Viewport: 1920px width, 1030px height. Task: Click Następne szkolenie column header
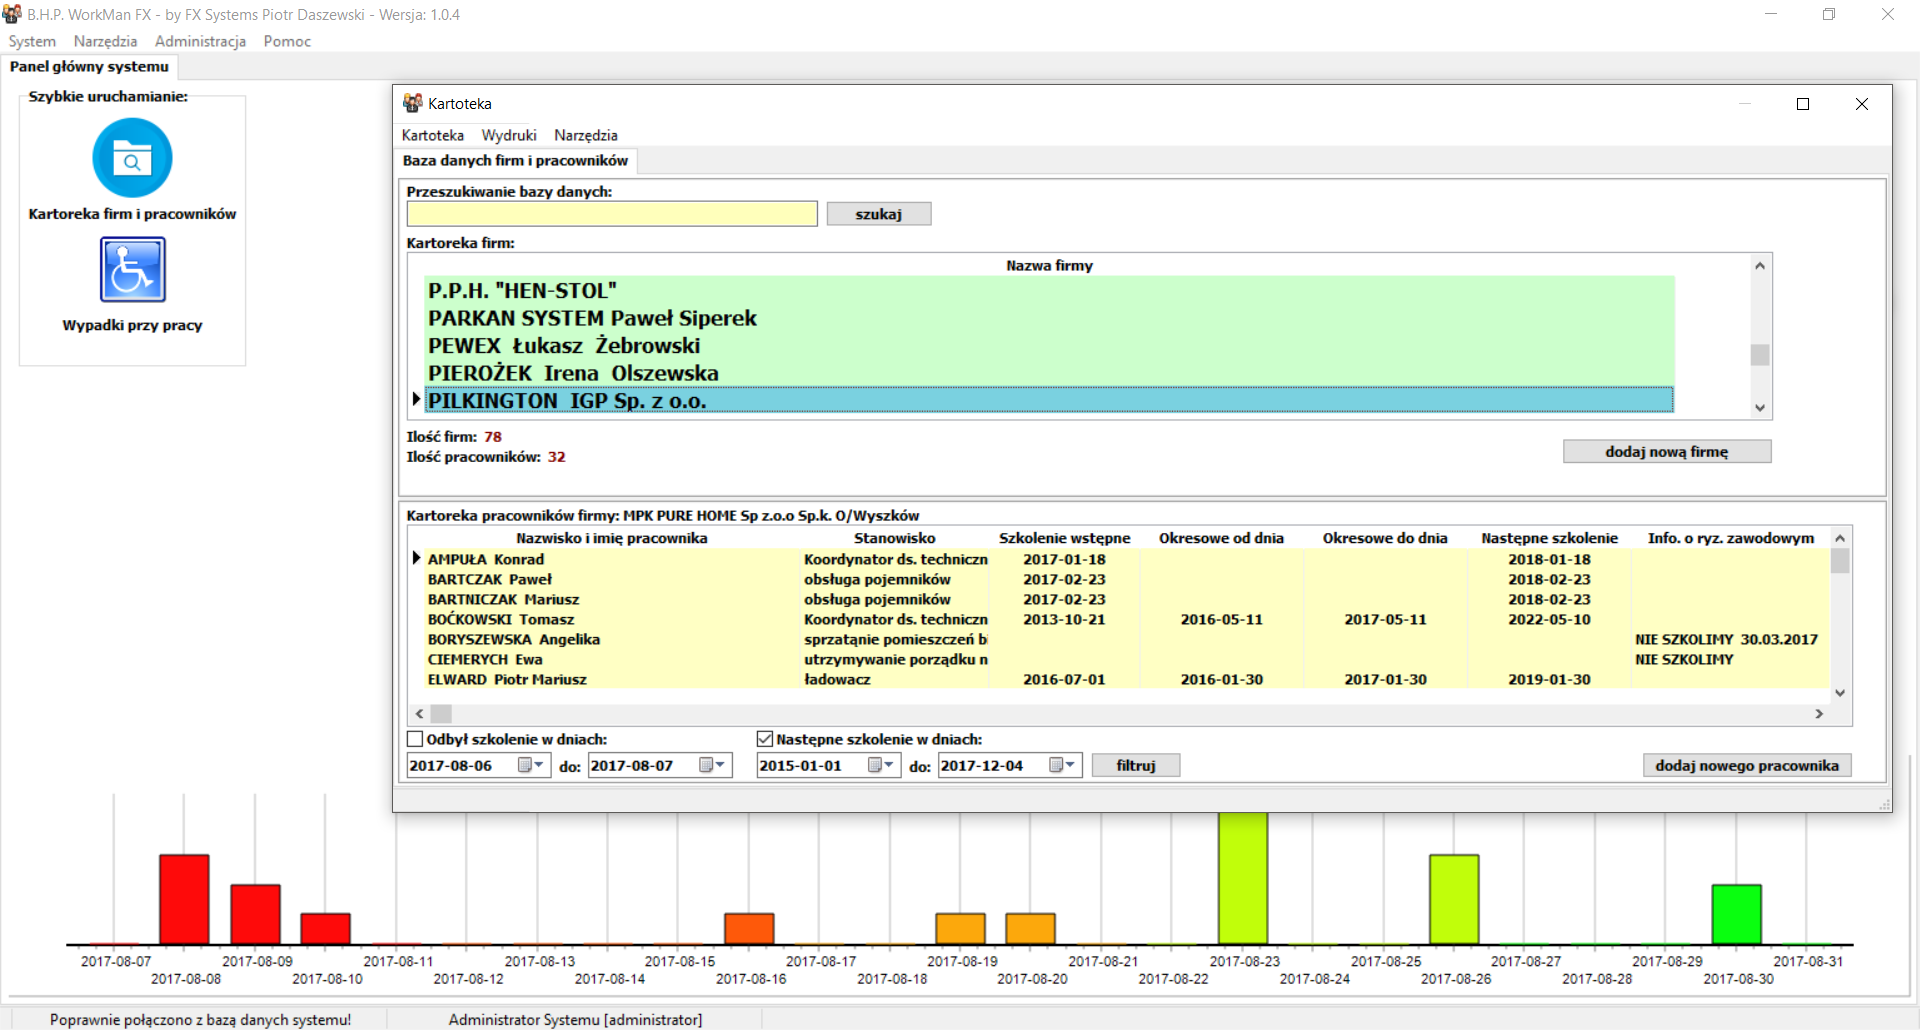(1549, 538)
